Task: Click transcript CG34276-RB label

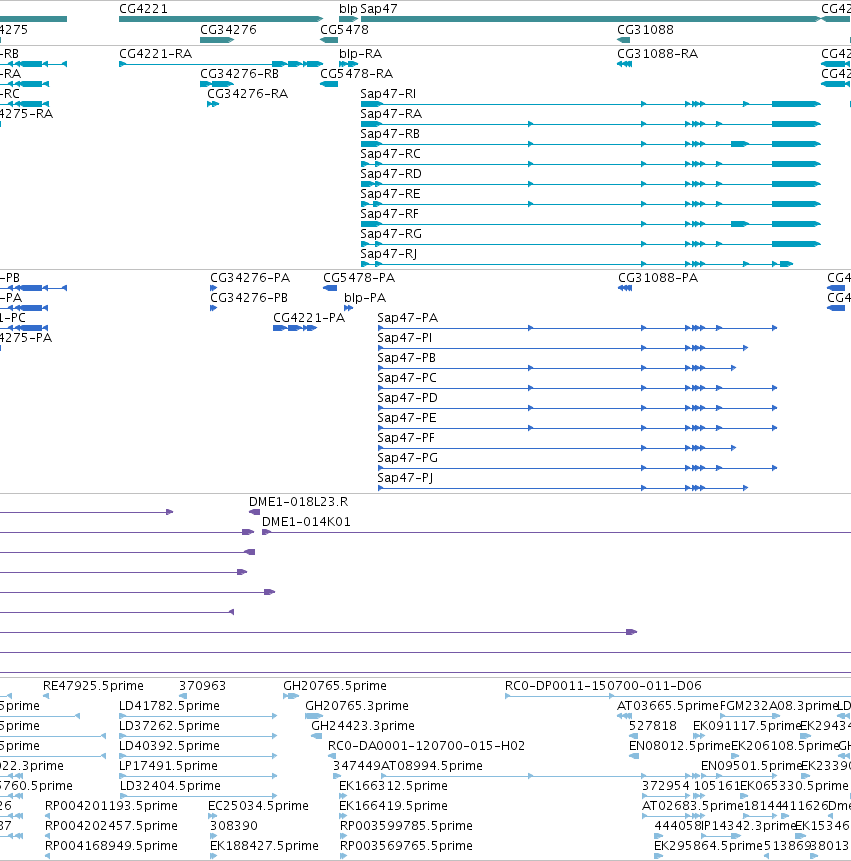Action: coord(239,74)
